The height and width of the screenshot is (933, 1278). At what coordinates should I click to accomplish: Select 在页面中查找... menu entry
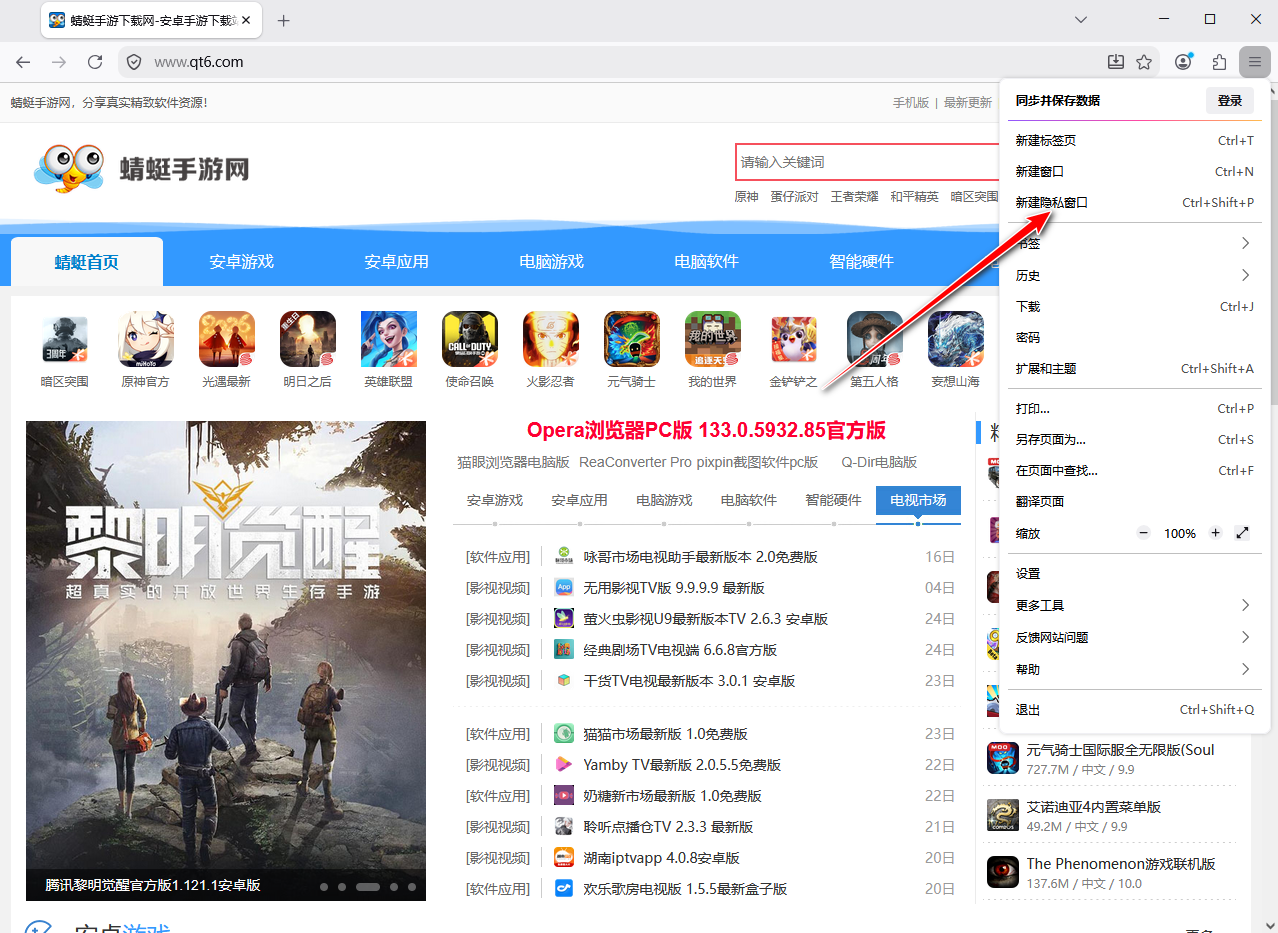(1135, 470)
